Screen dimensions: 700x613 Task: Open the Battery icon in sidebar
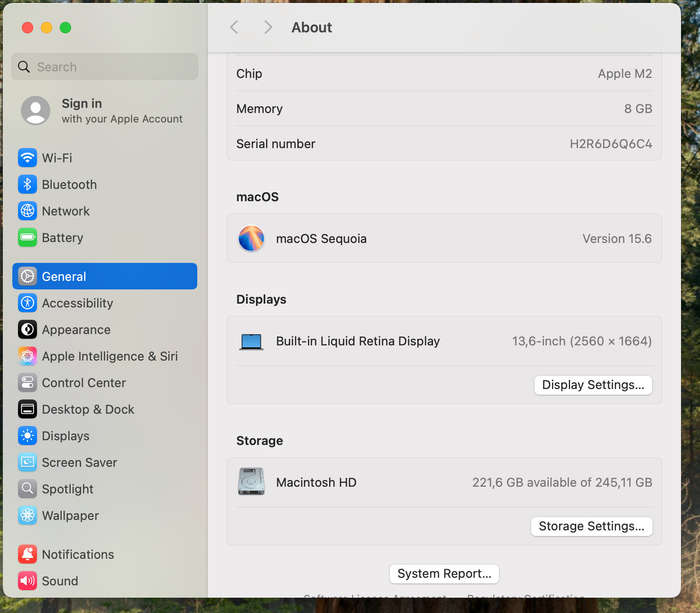[x=27, y=238]
